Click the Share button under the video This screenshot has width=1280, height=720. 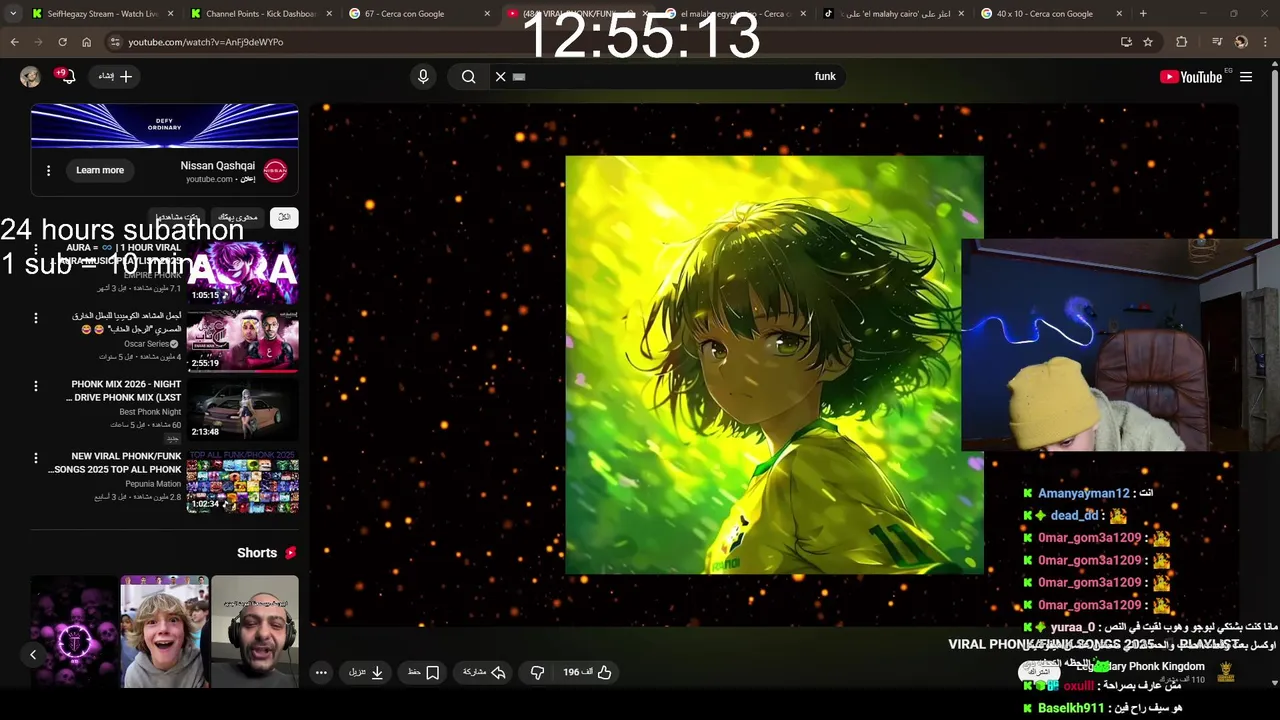(x=484, y=672)
